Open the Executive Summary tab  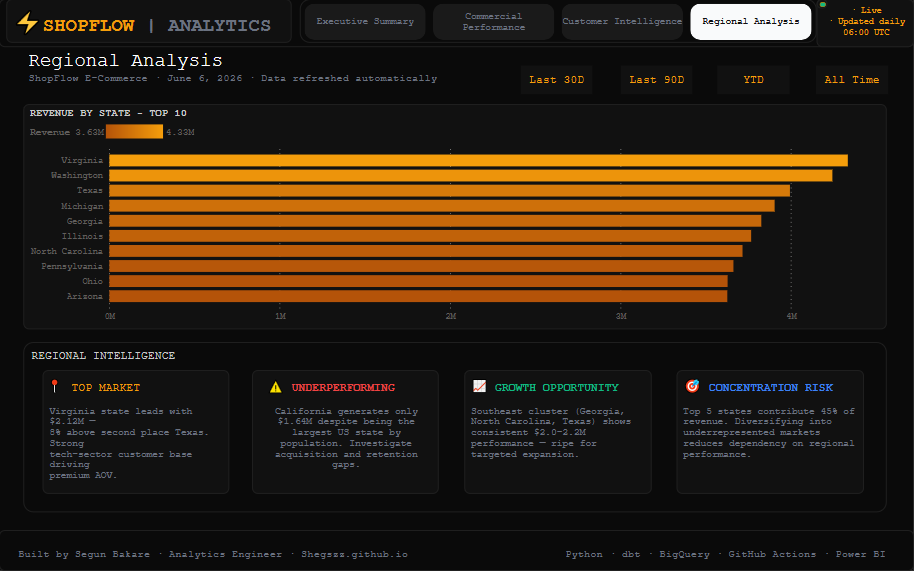[365, 22]
